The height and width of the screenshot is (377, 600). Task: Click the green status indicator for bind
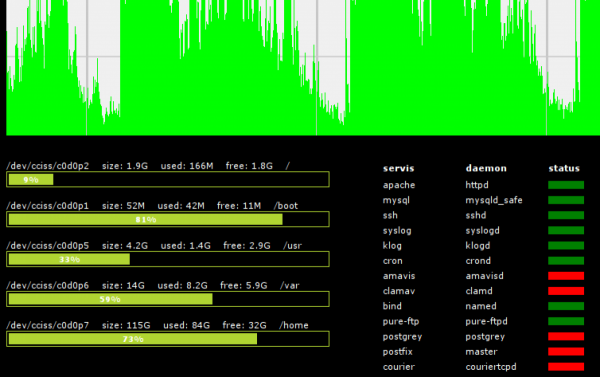click(566, 306)
